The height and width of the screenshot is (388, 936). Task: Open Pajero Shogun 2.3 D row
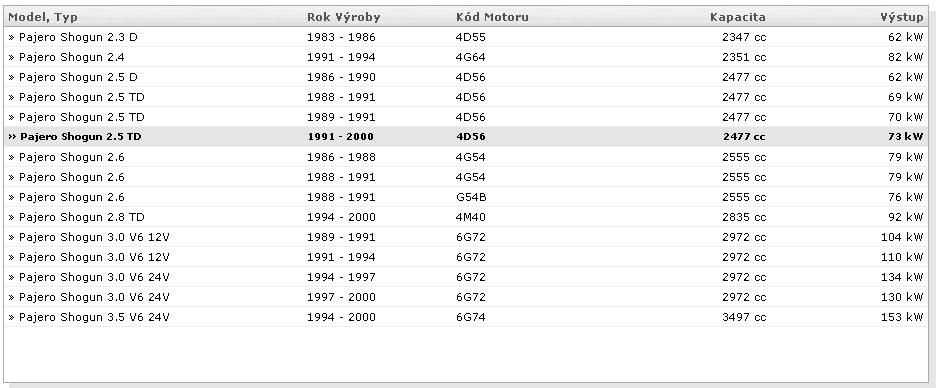pos(466,37)
